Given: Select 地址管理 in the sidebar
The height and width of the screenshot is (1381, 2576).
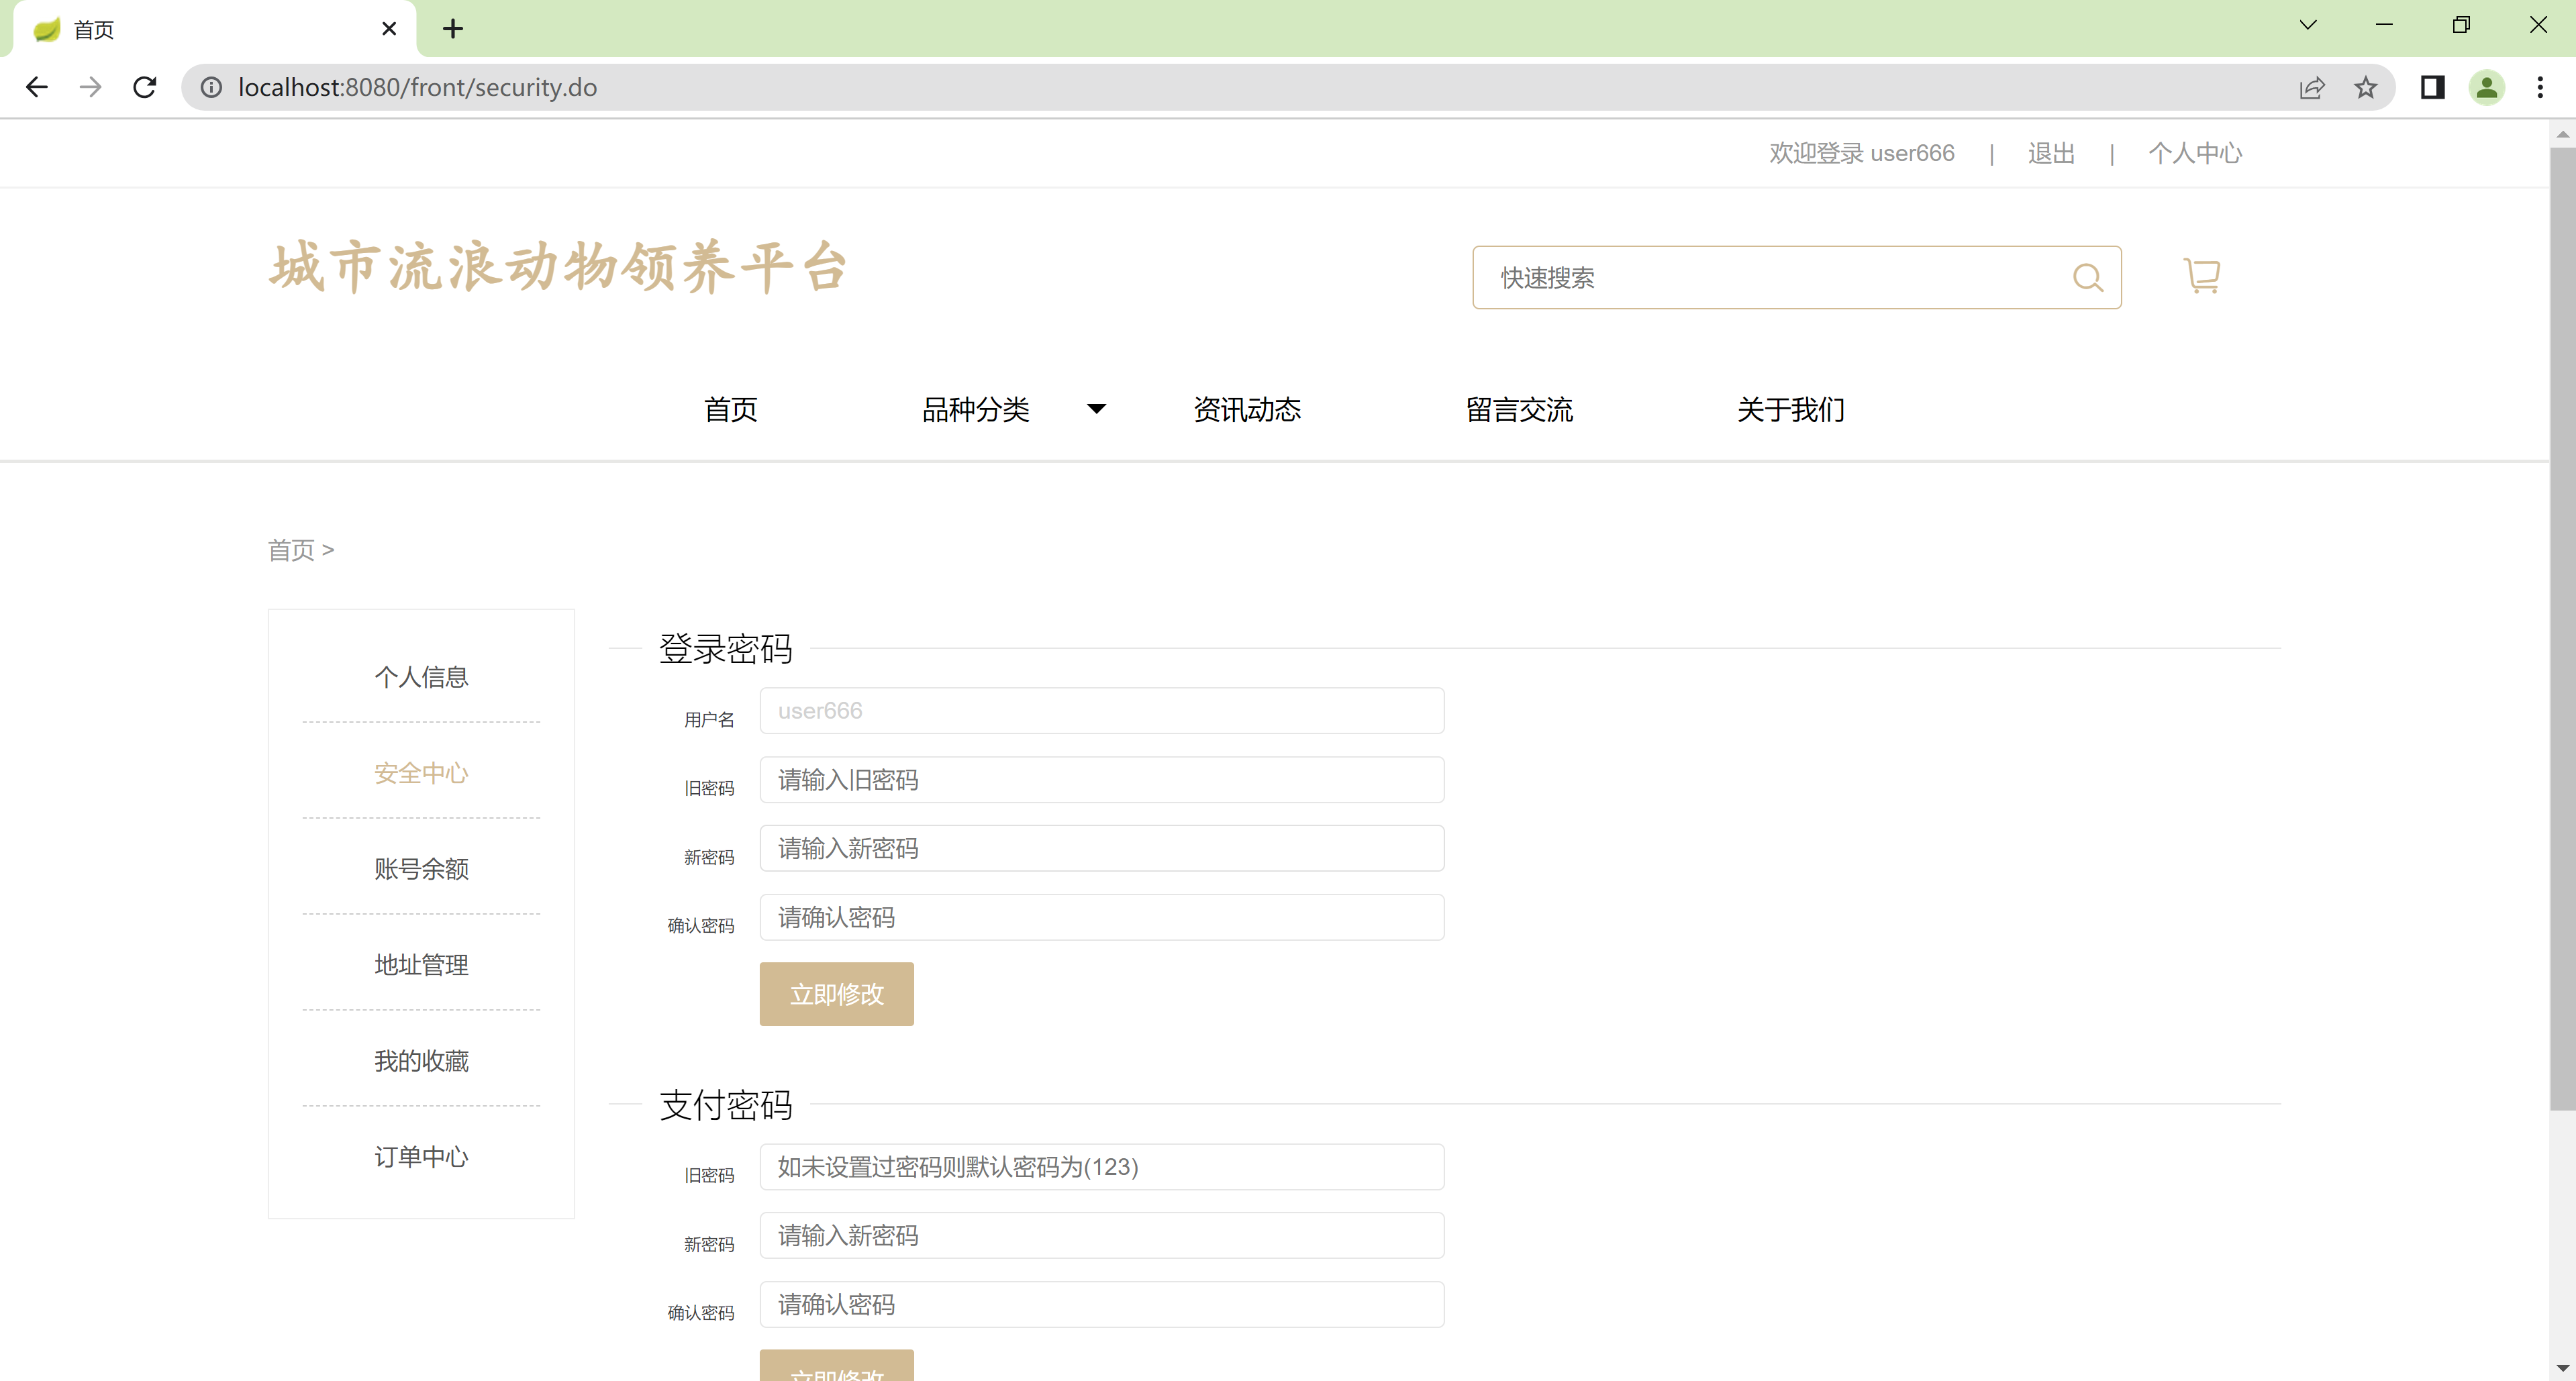Looking at the screenshot, I should [421, 965].
